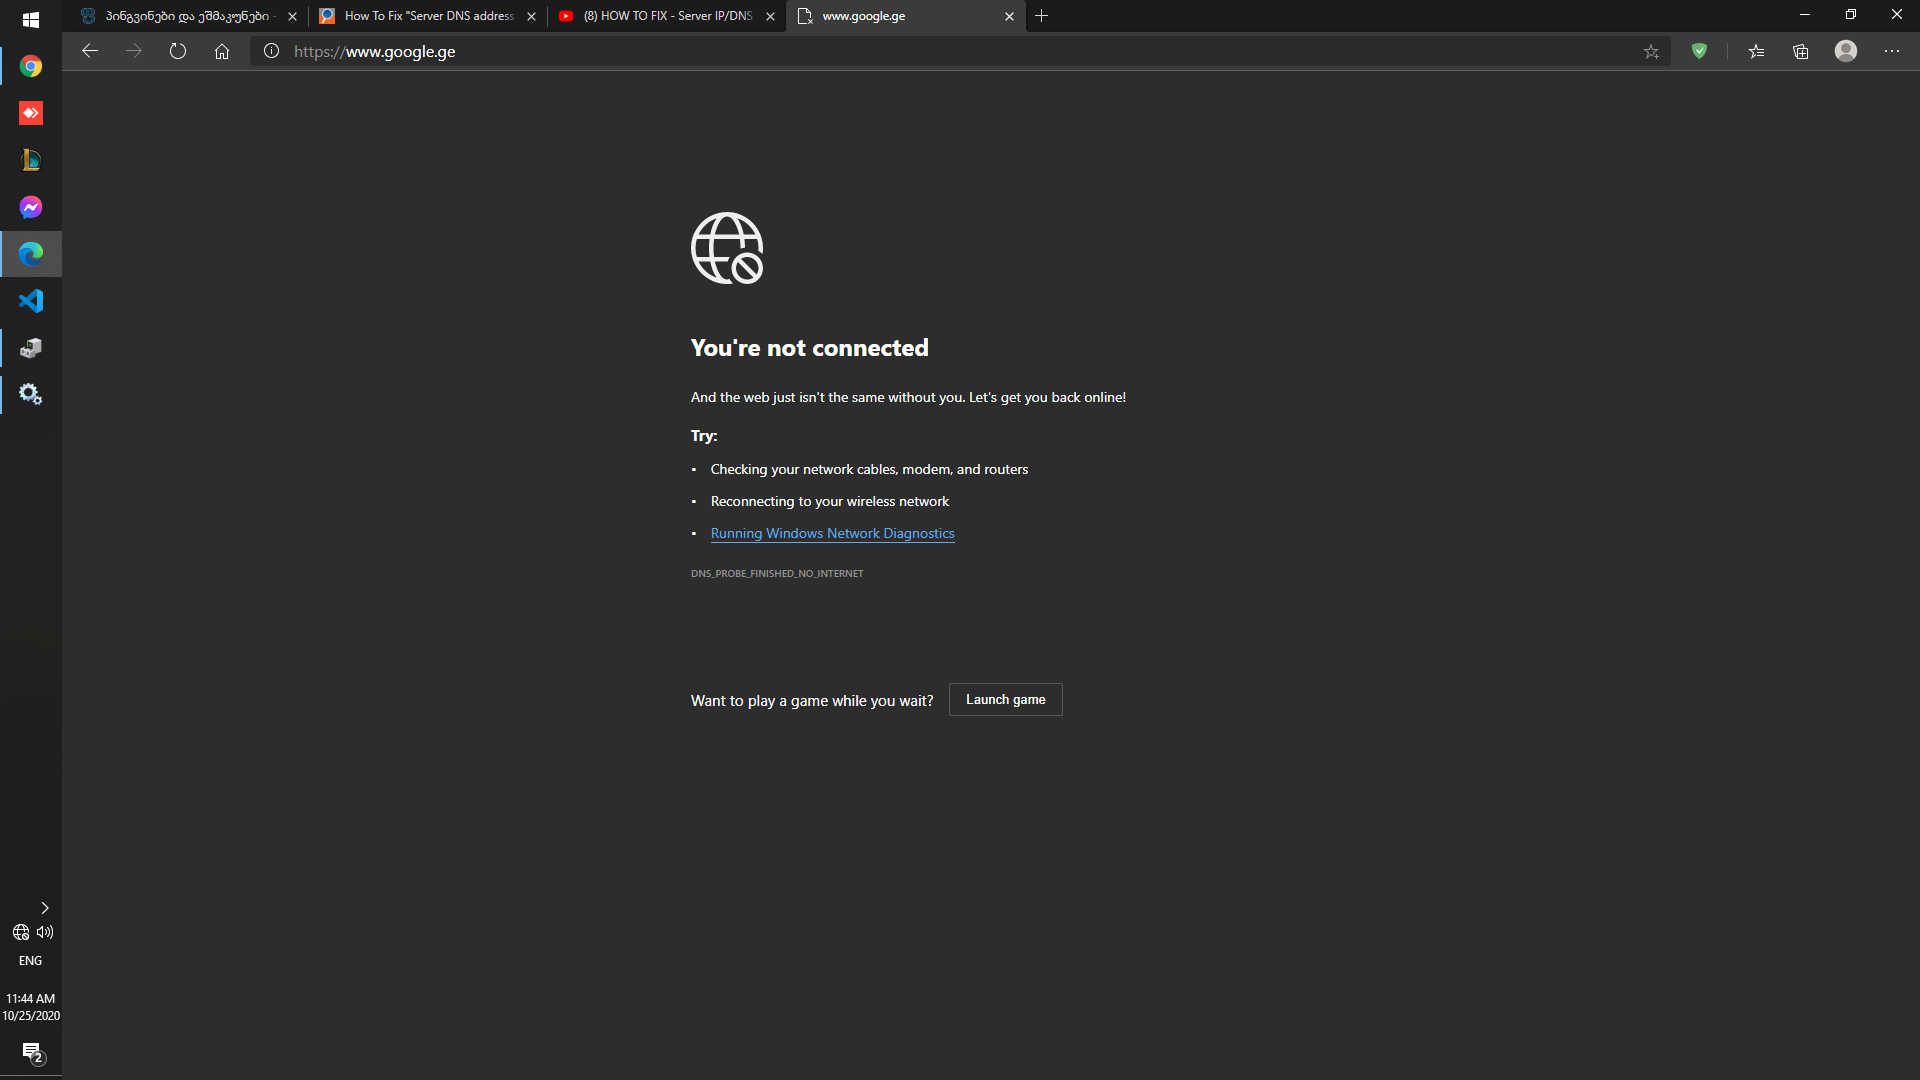The height and width of the screenshot is (1080, 1920).
Task: Open a new tab with plus button
Action: tap(1042, 16)
